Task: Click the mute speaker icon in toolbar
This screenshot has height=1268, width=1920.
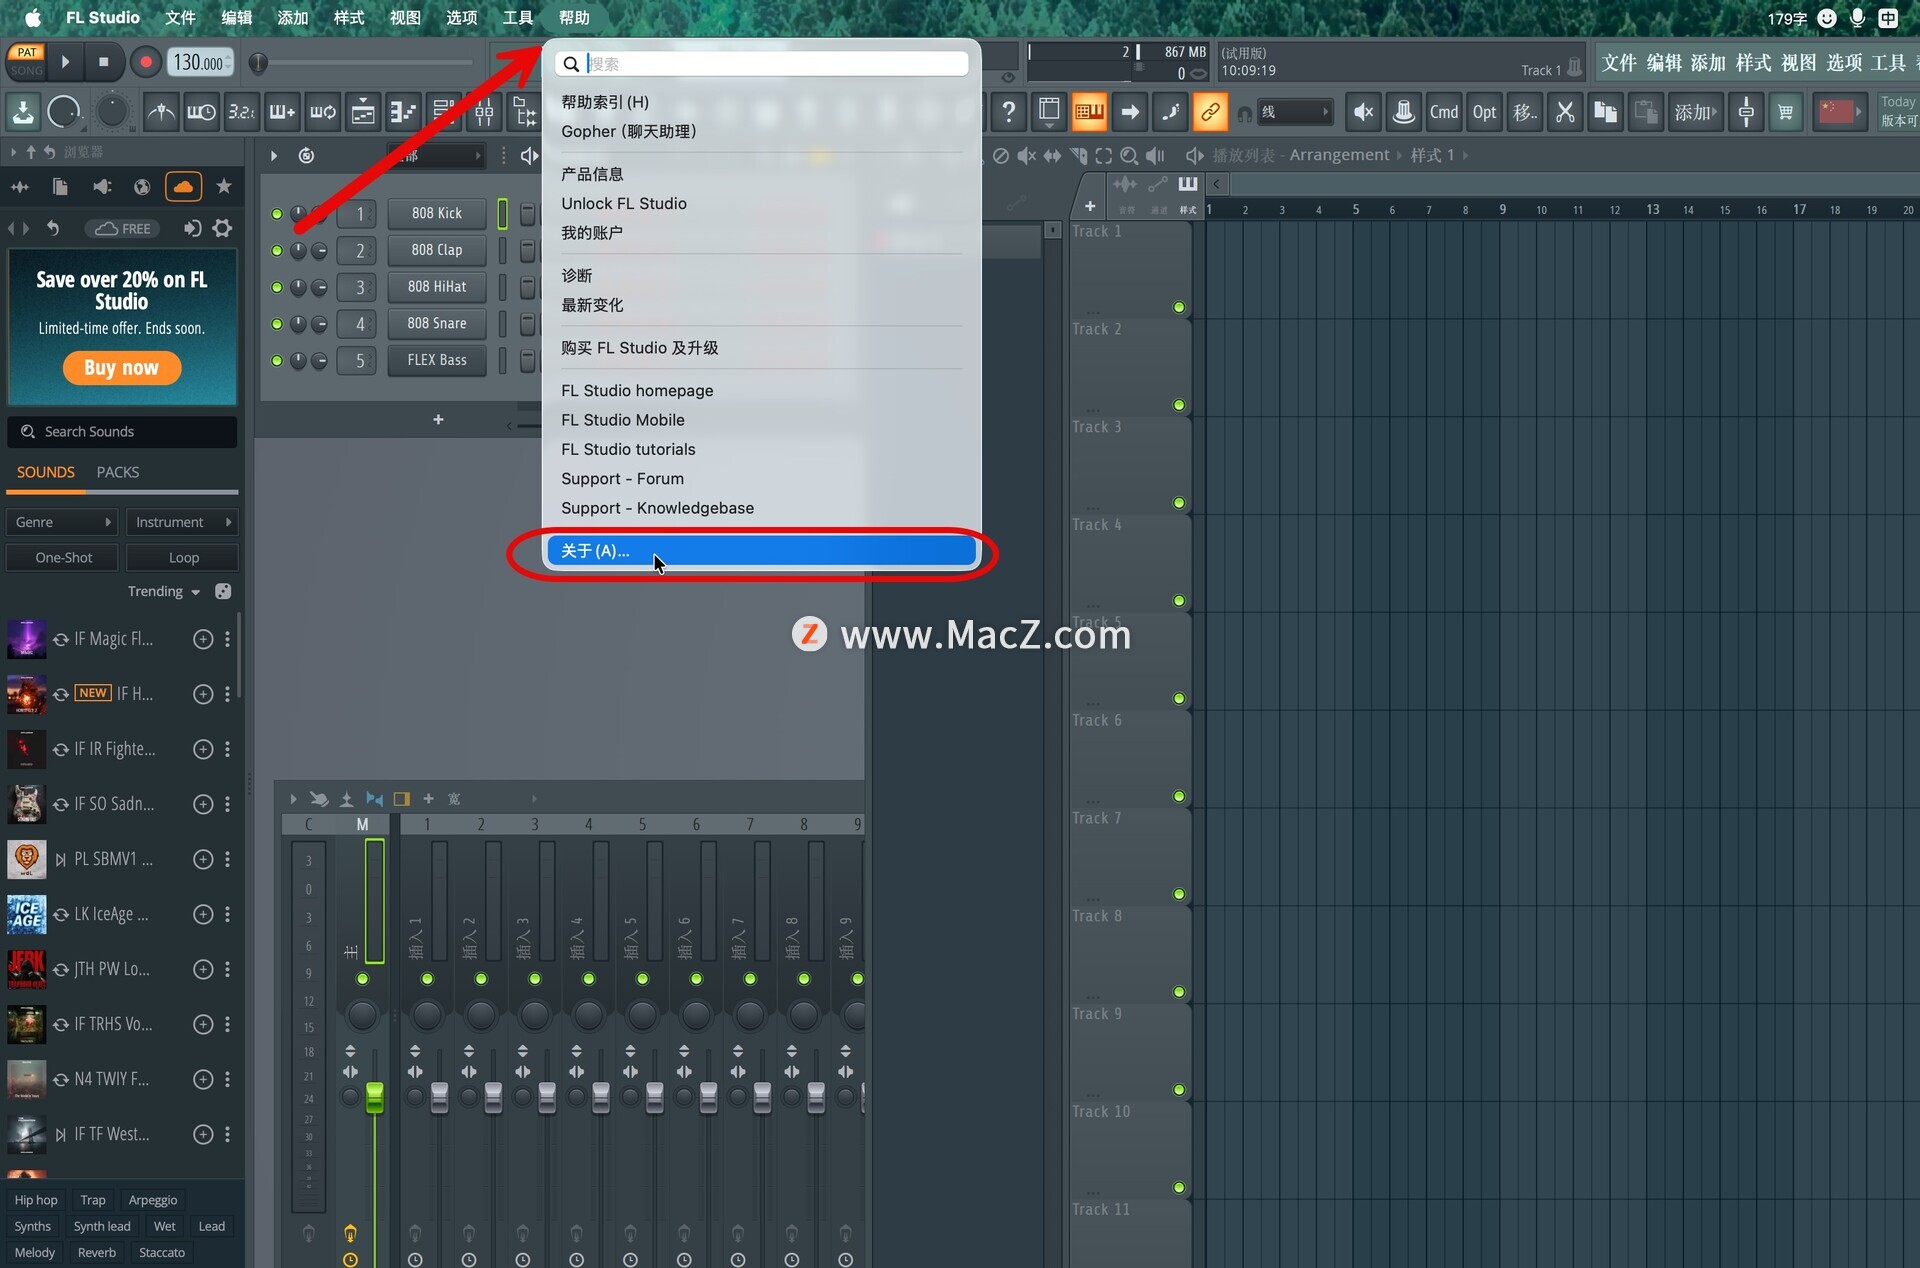Action: pyautogui.click(x=1362, y=112)
